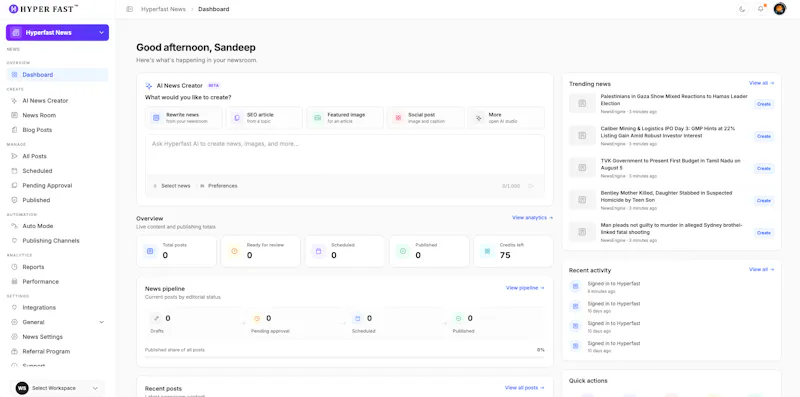Toggle dark mode moon icon
Image resolution: width=800 pixels, height=397 pixels.
[x=742, y=9]
